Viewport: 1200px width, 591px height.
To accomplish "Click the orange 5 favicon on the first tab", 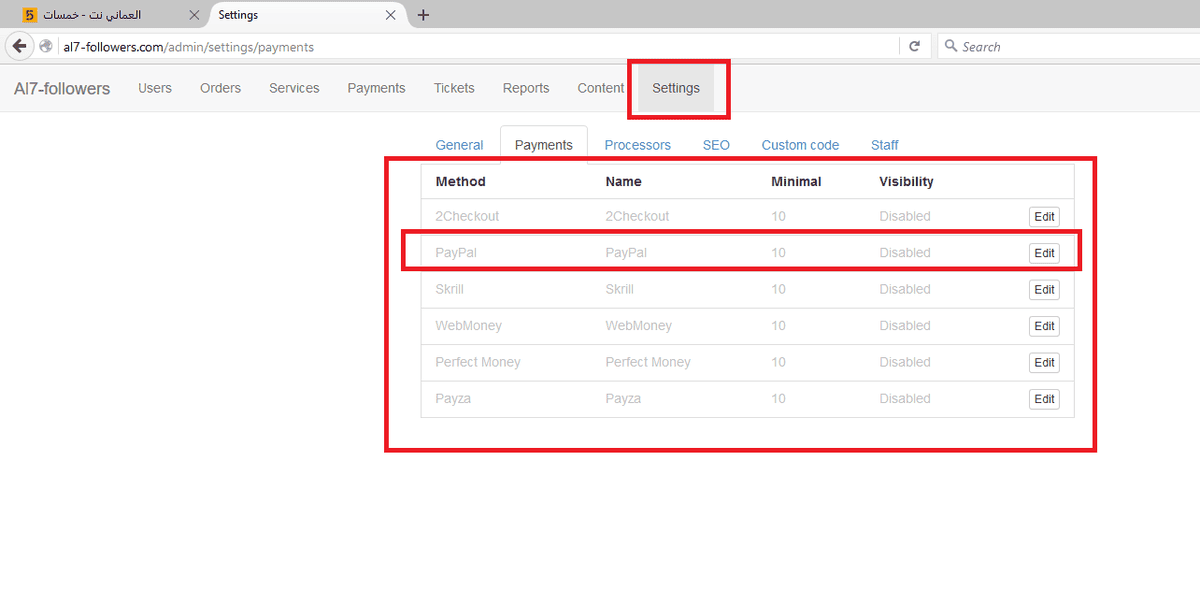I will pos(30,15).
